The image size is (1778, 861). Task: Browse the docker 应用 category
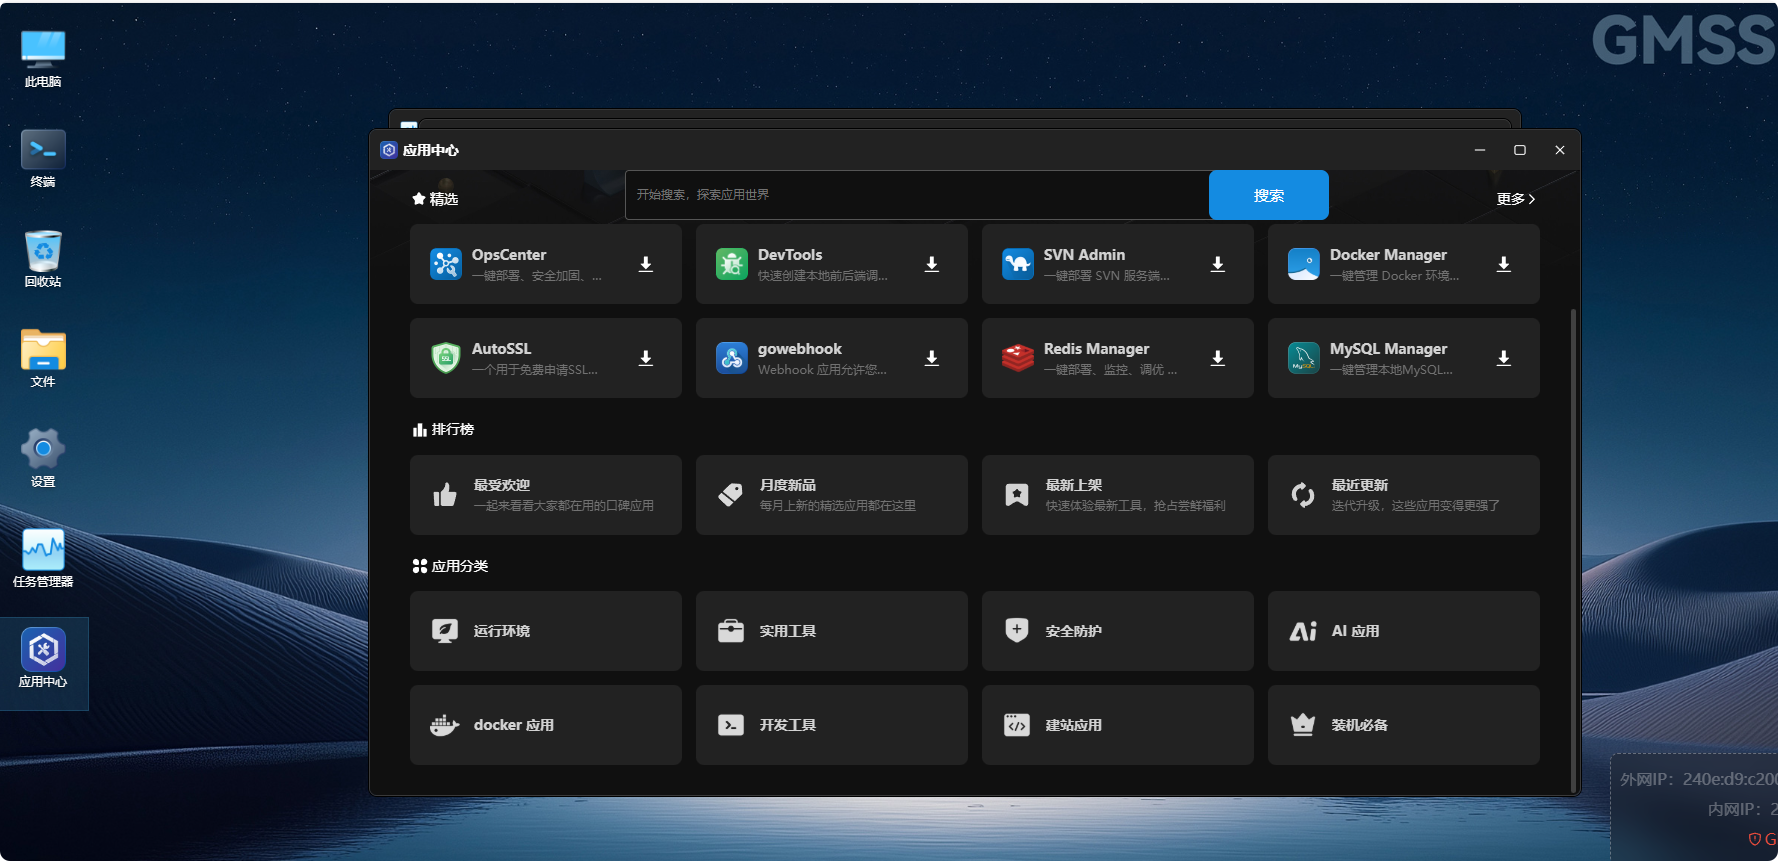click(546, 725)
